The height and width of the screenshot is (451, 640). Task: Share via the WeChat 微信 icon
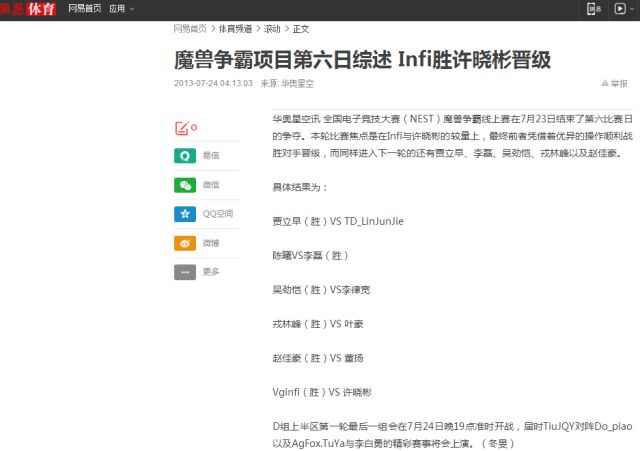185,185
